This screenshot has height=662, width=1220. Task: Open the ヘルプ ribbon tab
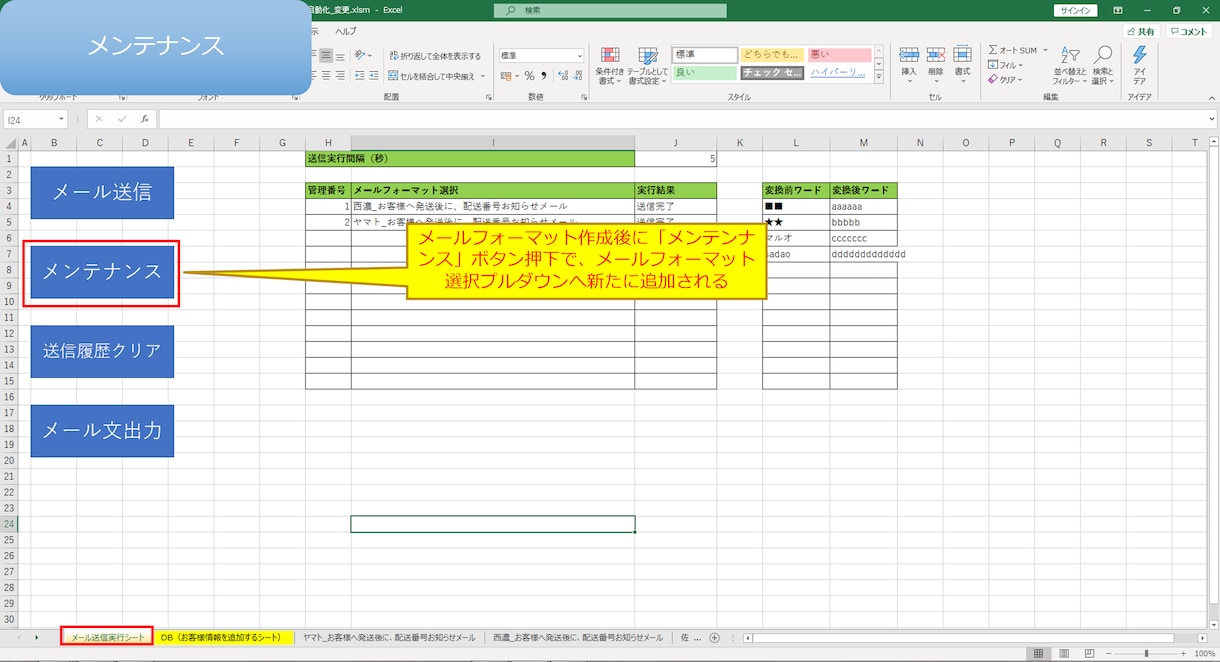click(345, 31)
